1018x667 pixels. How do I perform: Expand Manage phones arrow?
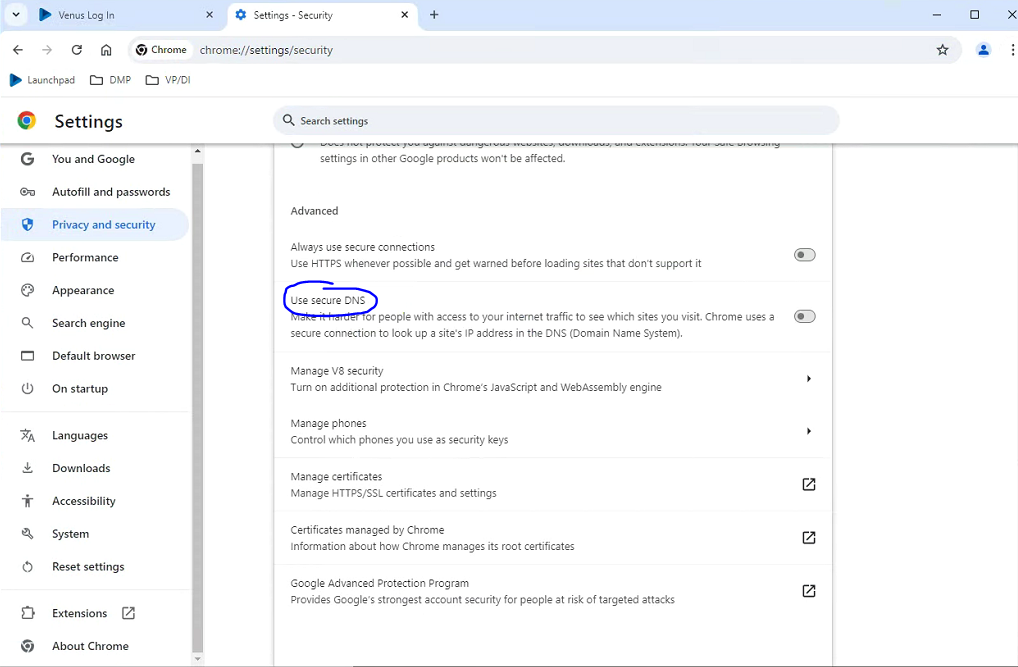[808, 432]
